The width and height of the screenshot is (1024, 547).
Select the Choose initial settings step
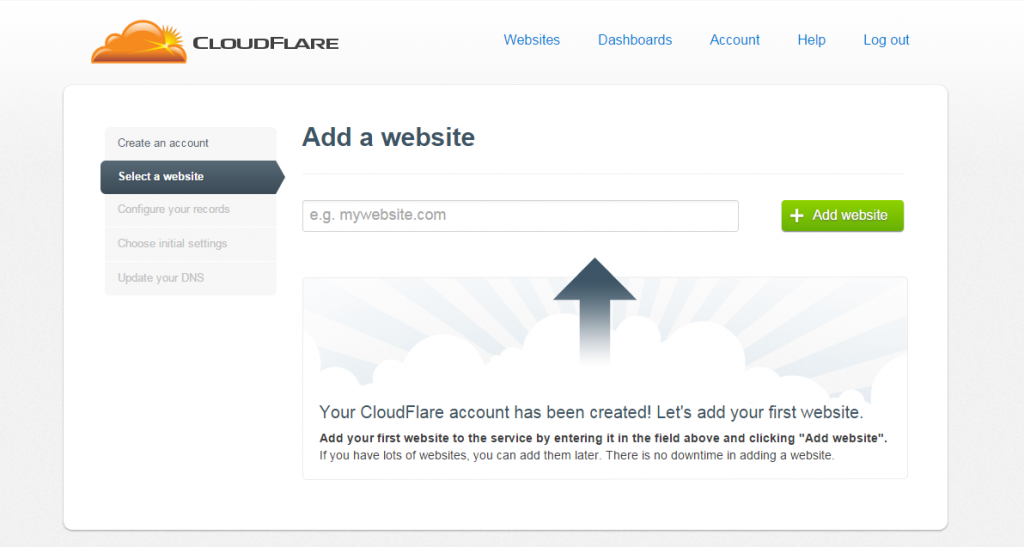[191, 243]
